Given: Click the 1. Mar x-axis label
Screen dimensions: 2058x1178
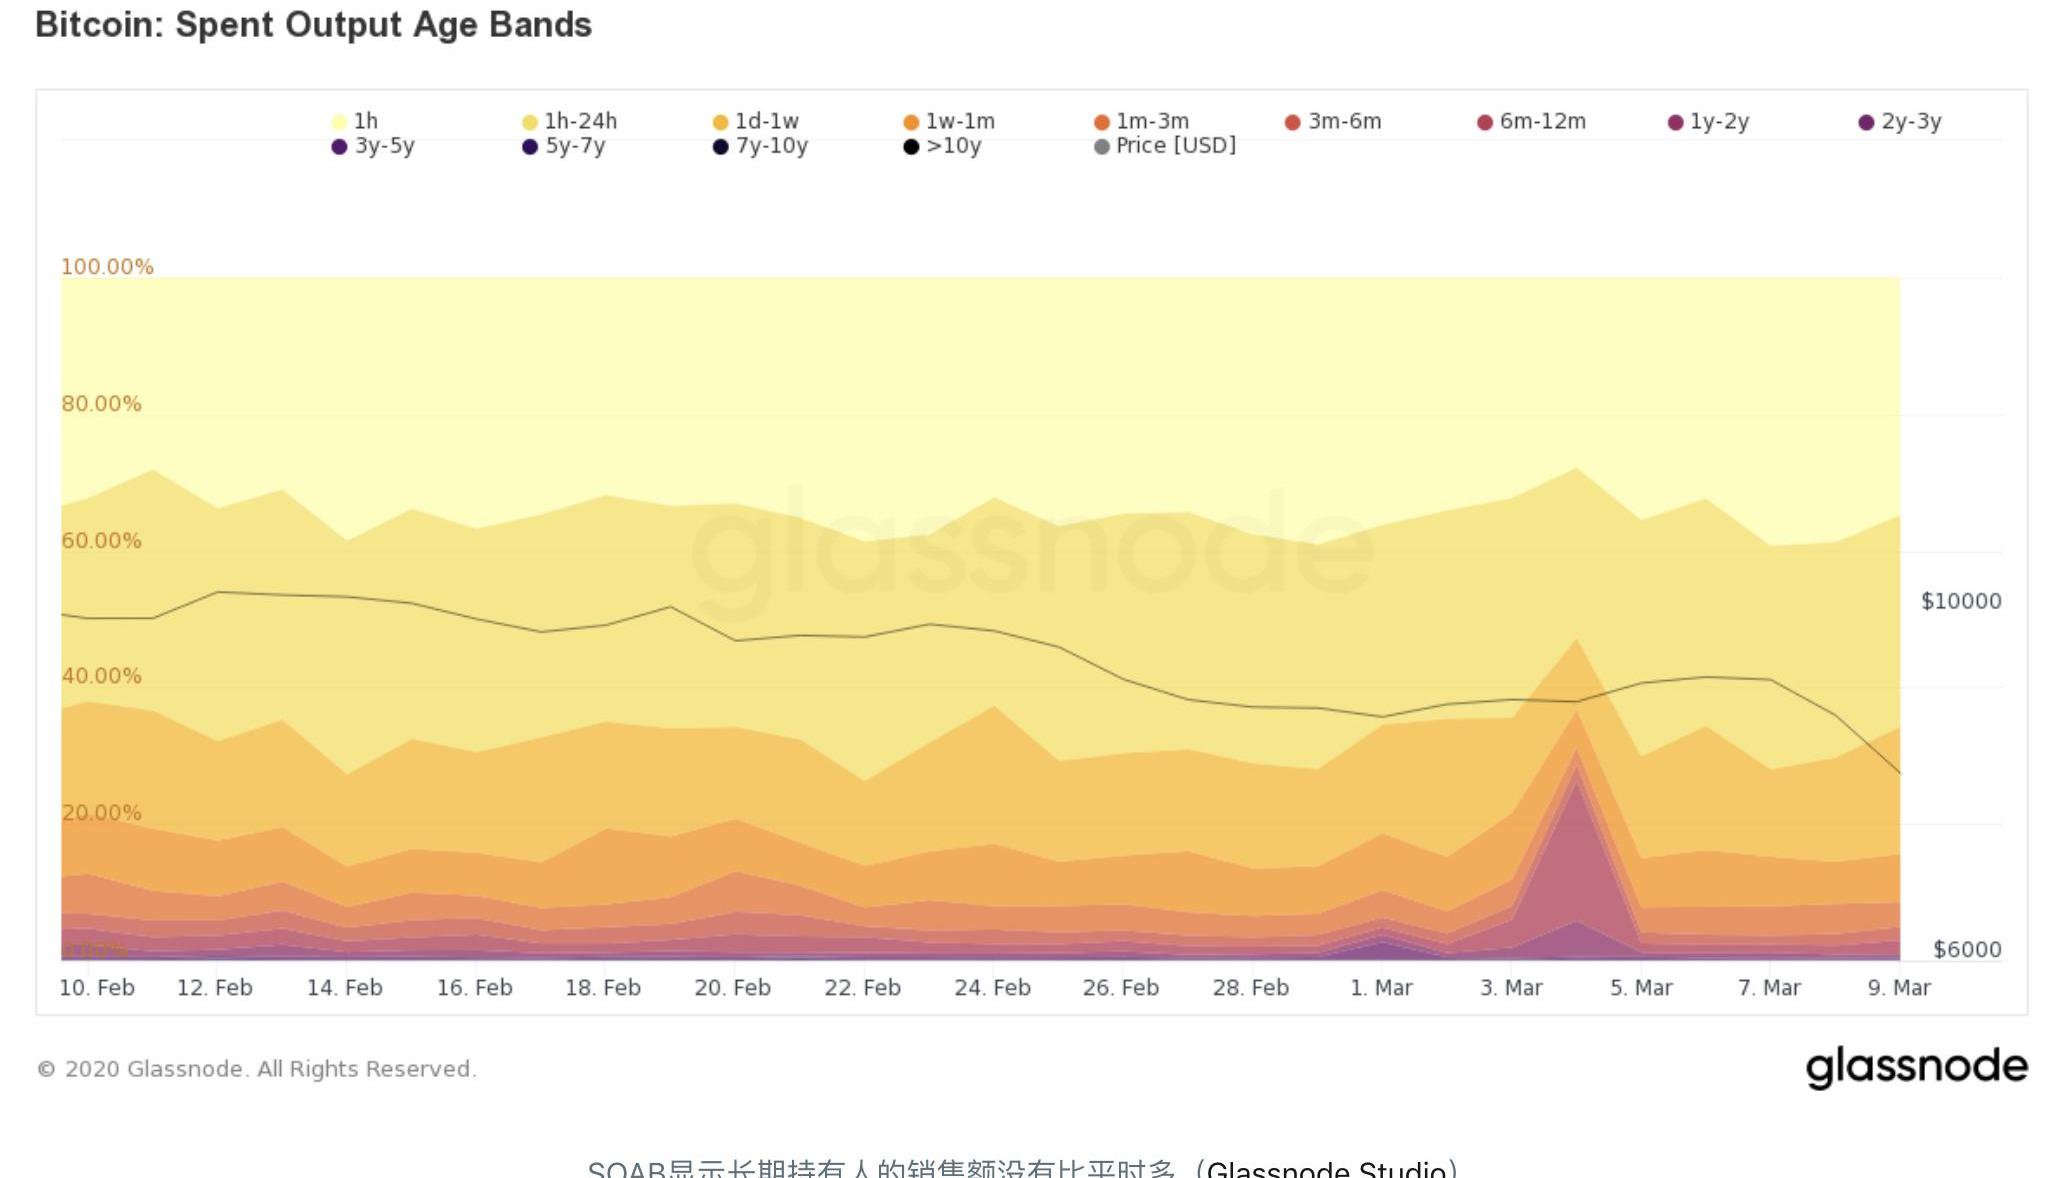Looking at the screenshot, I should click(x=1381, y=988).
